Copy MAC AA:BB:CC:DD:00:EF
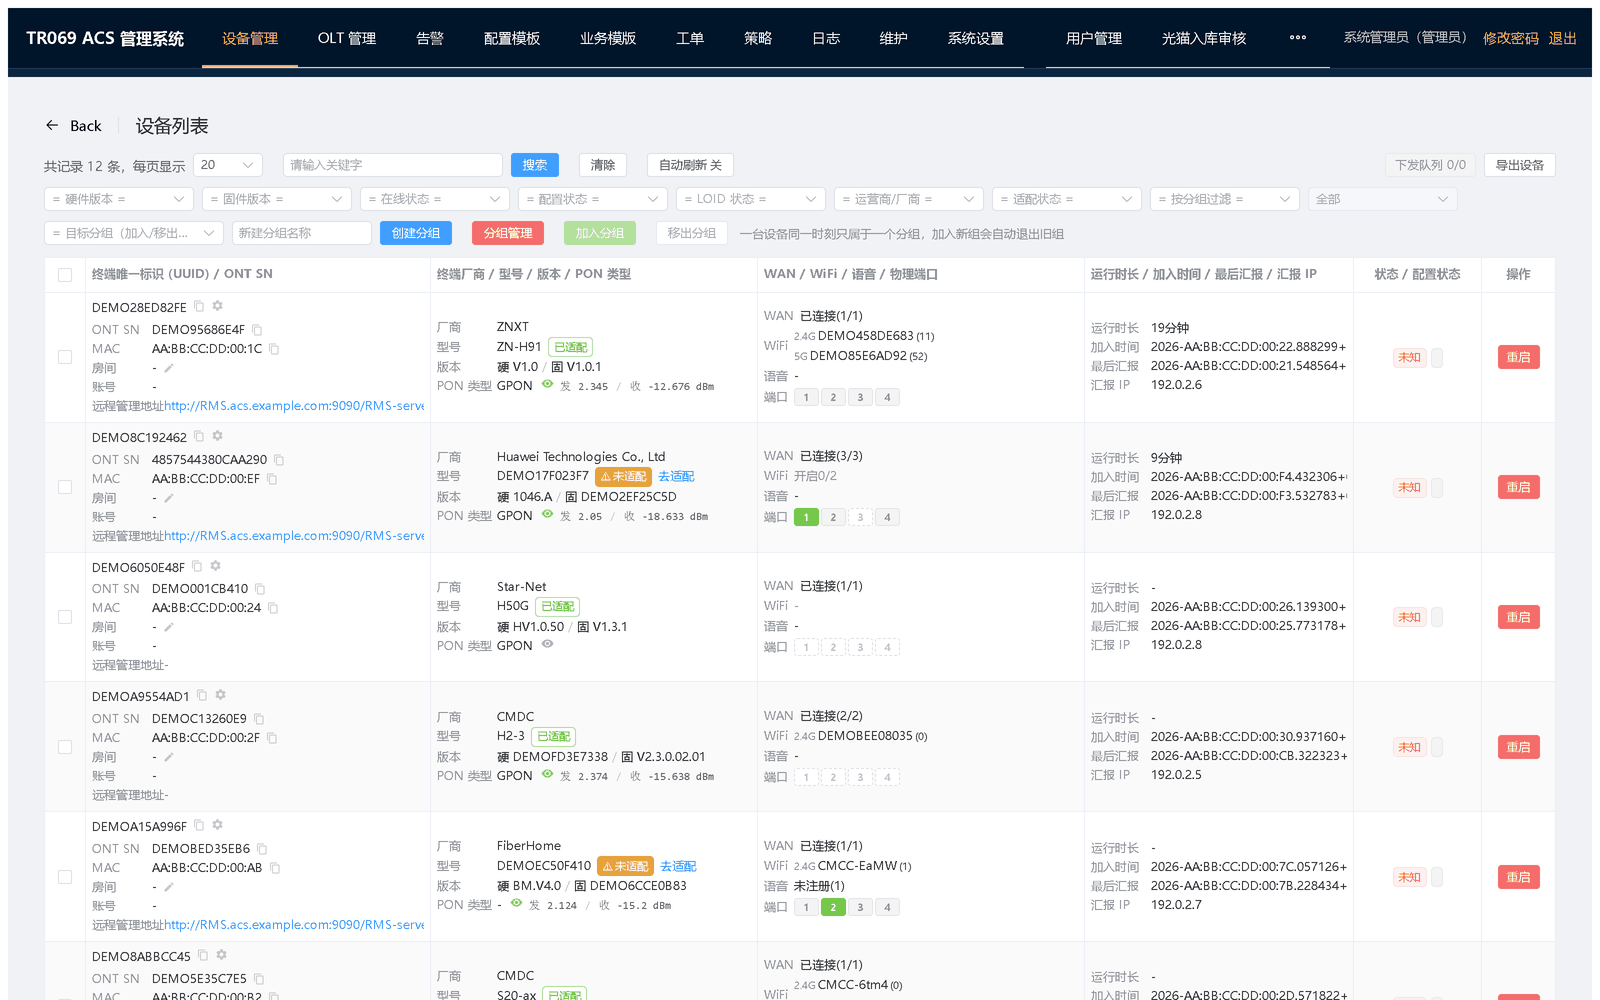This screenshot has height=1000, width=1600. pos(272,479)
